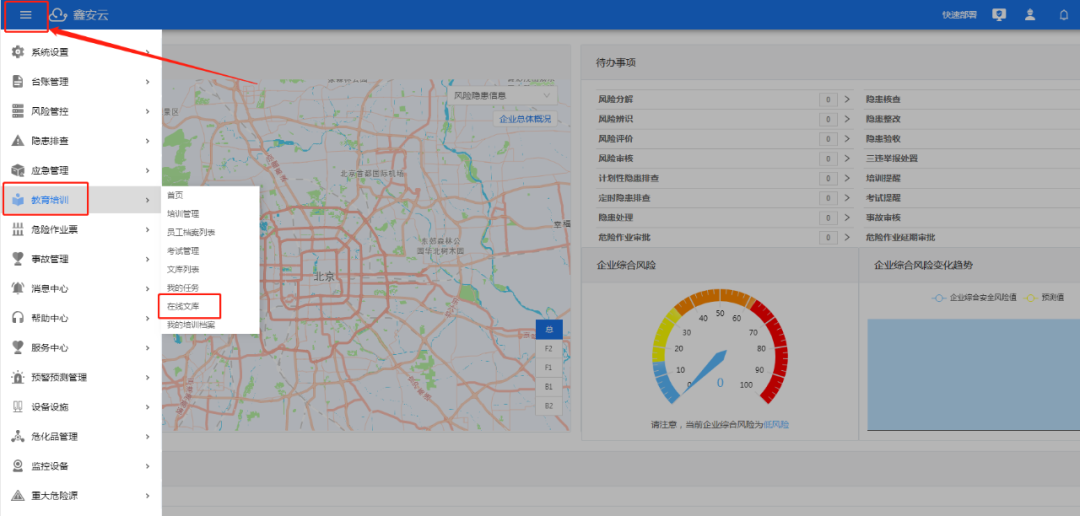This screenshot has height=516, width=1080.
Task: Select 在线文库 from submenu
Action: click(184, 306)
